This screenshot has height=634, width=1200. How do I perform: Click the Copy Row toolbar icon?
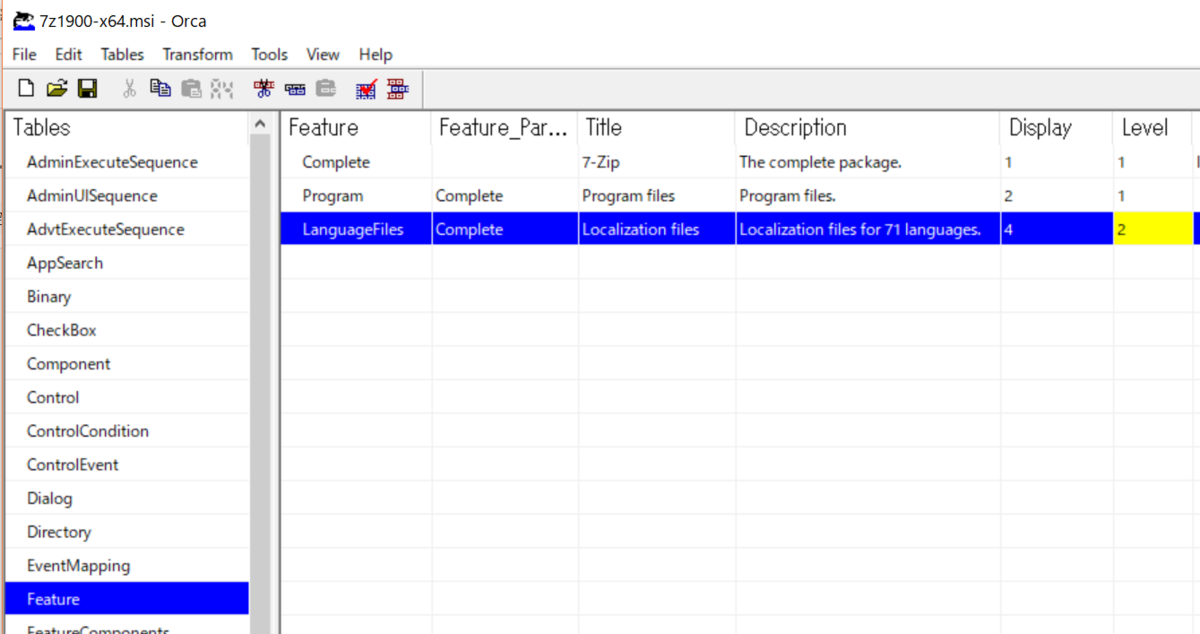pos(295,89)
